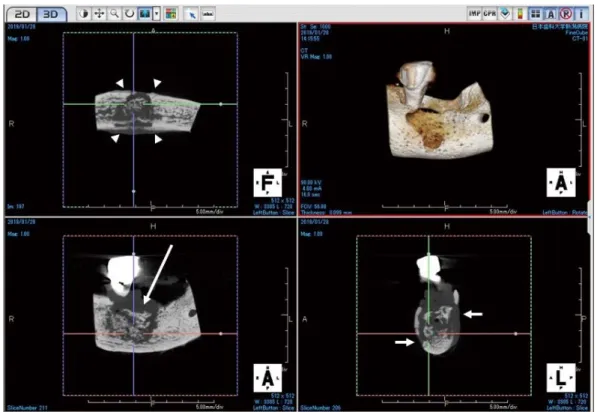Grab the blue crosshair line bottom handle in axial view
This screenshot has width=597, height=412.
coord(133,191)
